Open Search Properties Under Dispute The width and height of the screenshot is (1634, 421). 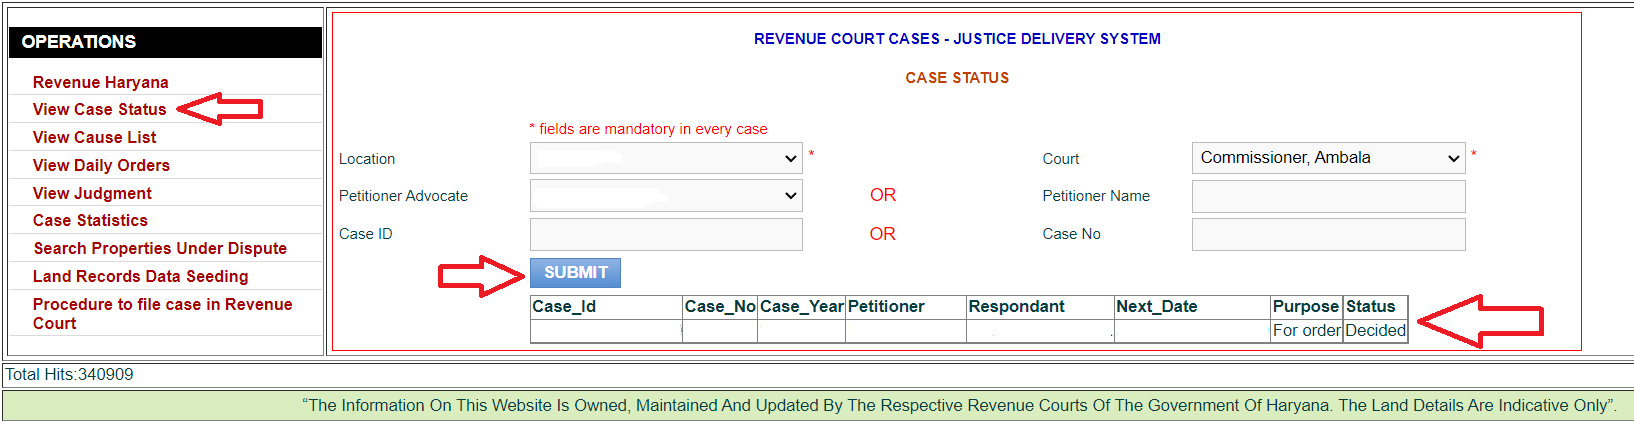click(x=160, y=248)
